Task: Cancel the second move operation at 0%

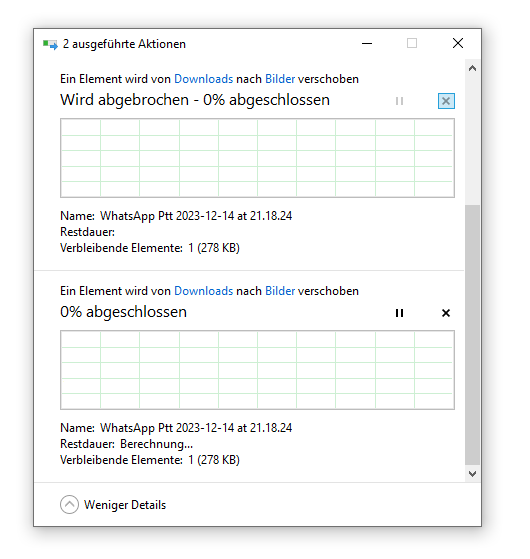Action: click(x=446, y=313)
